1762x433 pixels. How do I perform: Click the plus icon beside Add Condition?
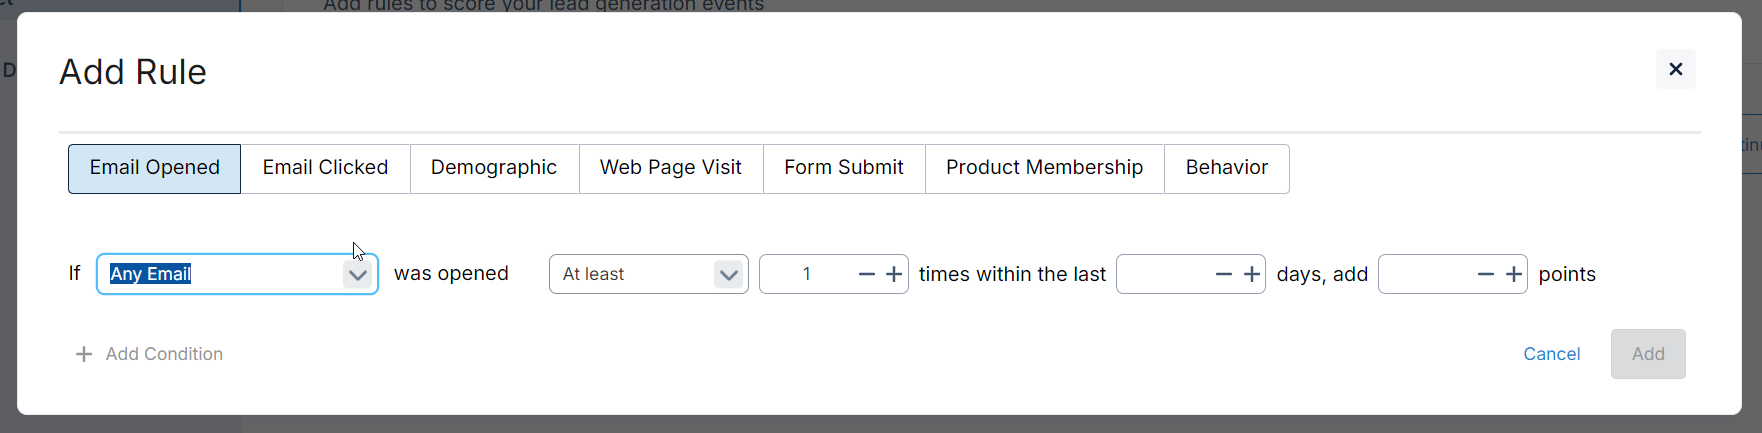(x=84, y=354)
